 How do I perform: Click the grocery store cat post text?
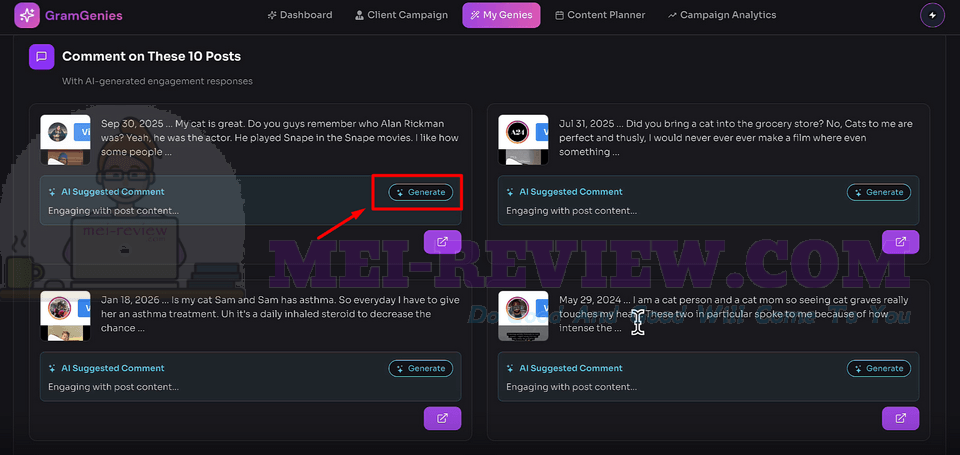[735, 138]
